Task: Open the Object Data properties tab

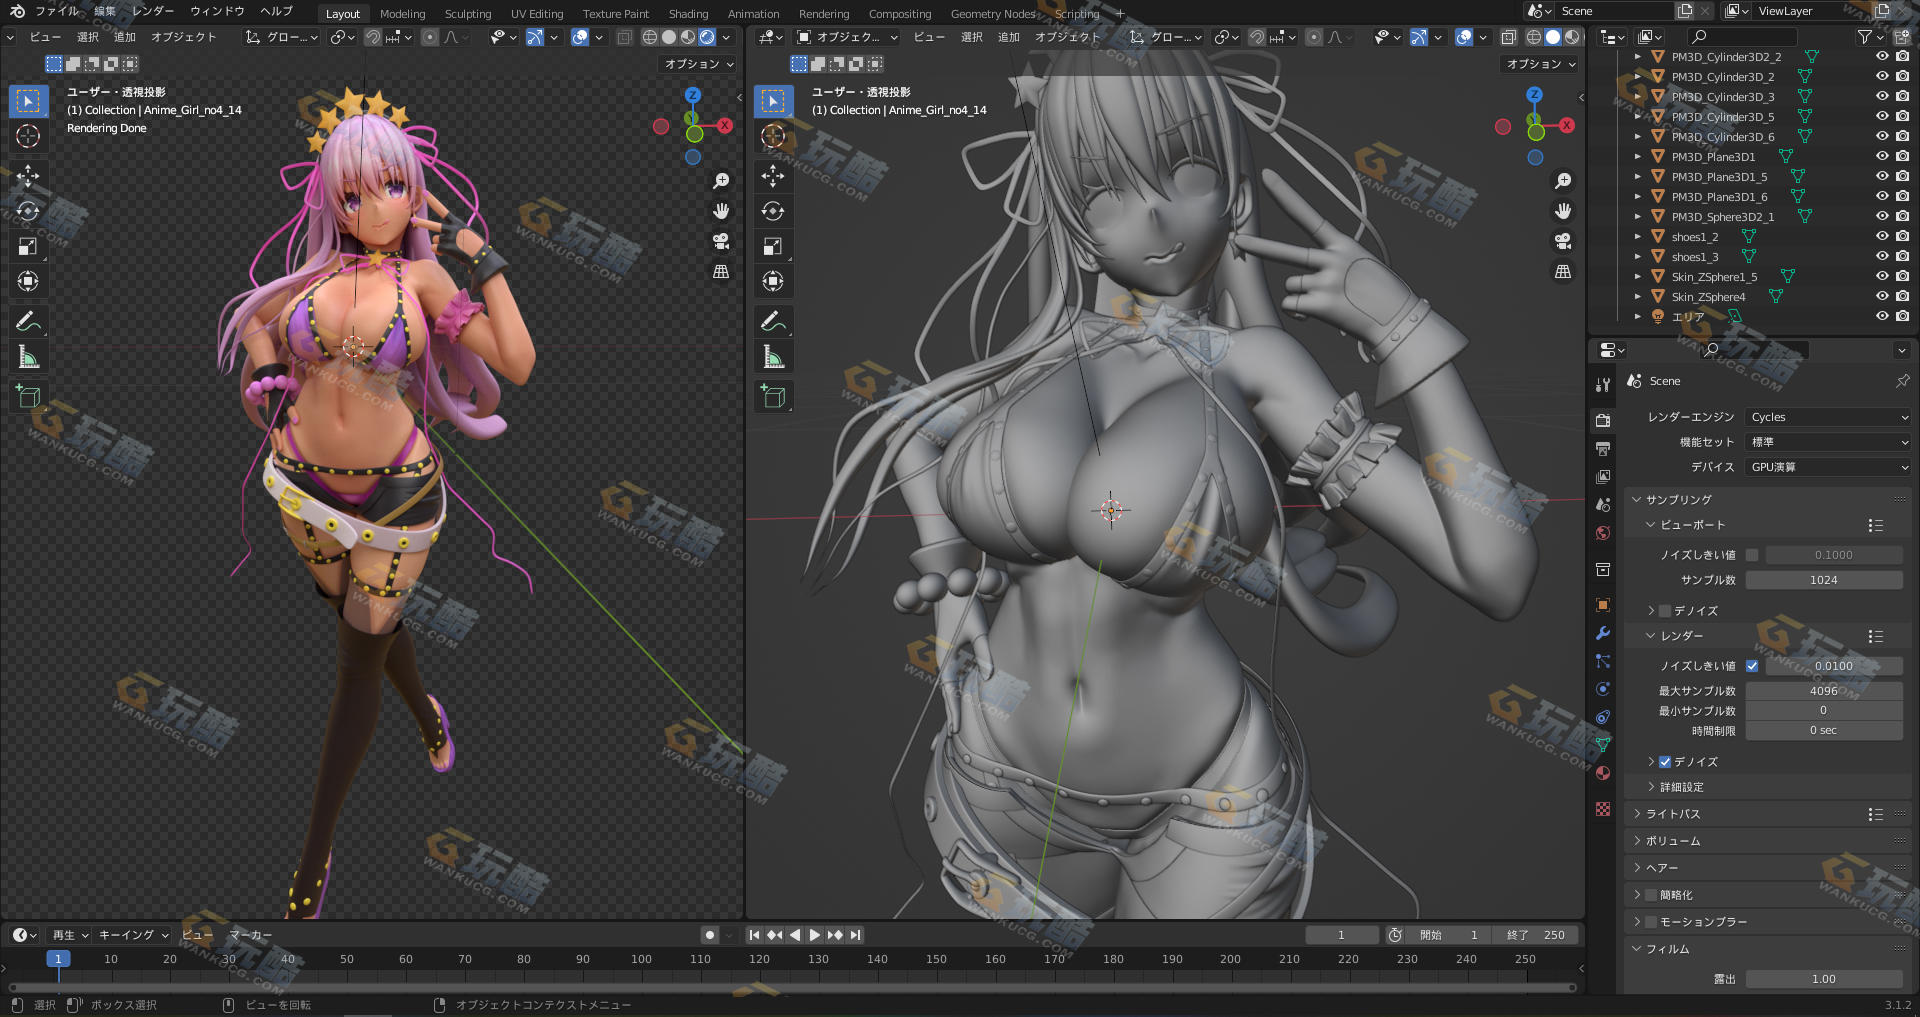Action: (1603, 745)
